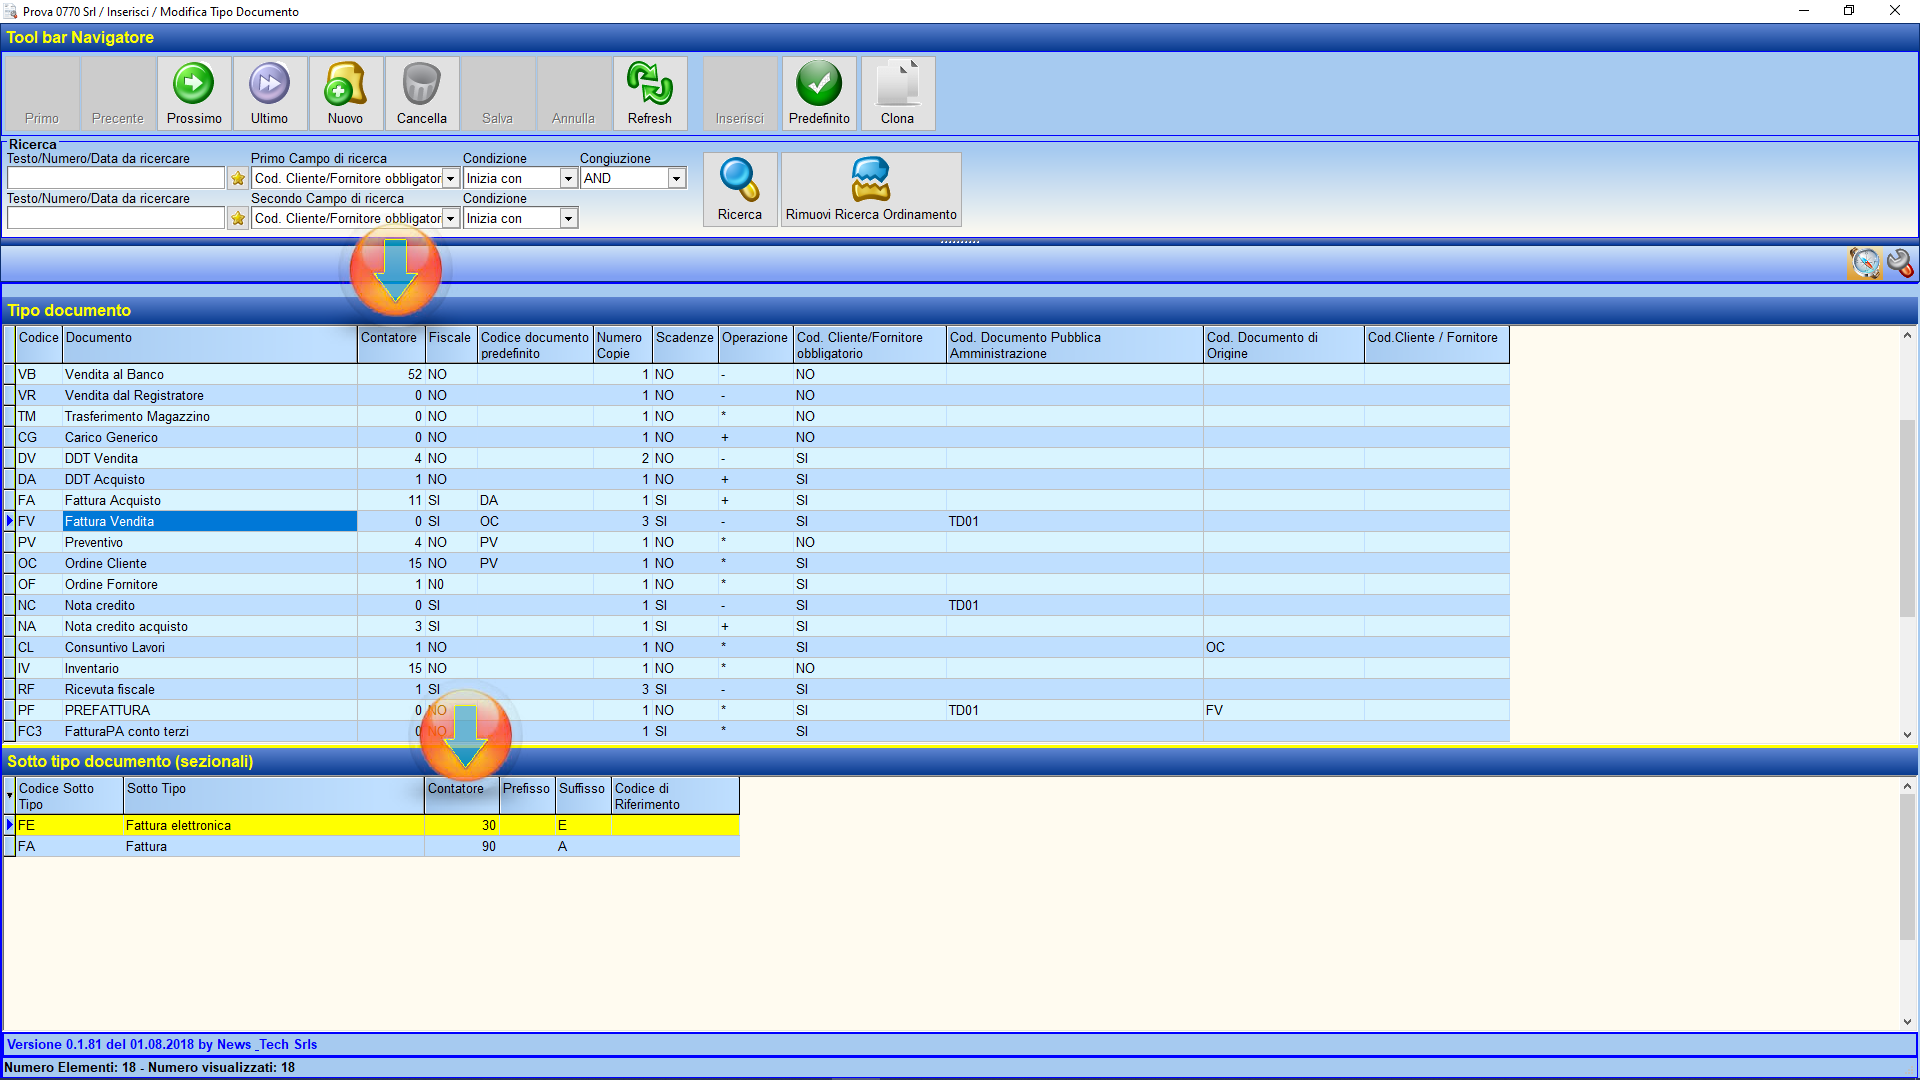Create new document type with Nuovo
Image resolution: width=1920 pixels, height=1080 pixels.
pos(345,93)
